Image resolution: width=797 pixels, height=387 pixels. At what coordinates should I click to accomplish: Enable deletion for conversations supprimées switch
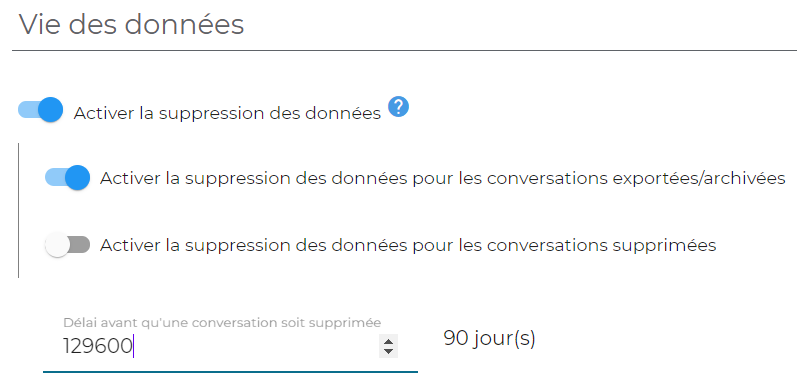tap(68, 245)
